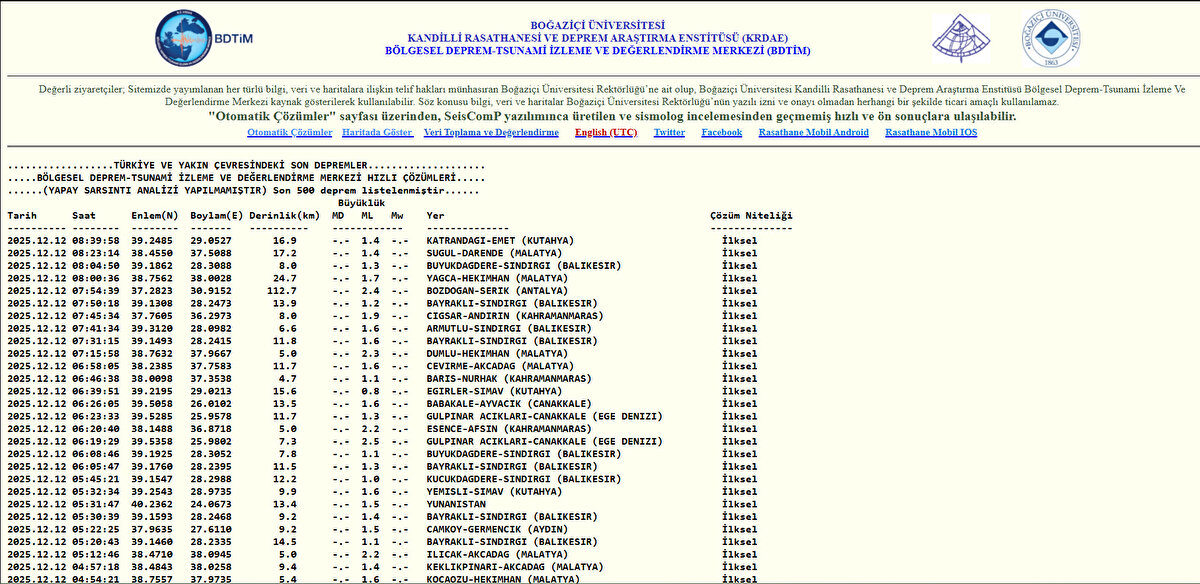Click the Boğaziçi Üniversitesi header title

click(597, 26)
